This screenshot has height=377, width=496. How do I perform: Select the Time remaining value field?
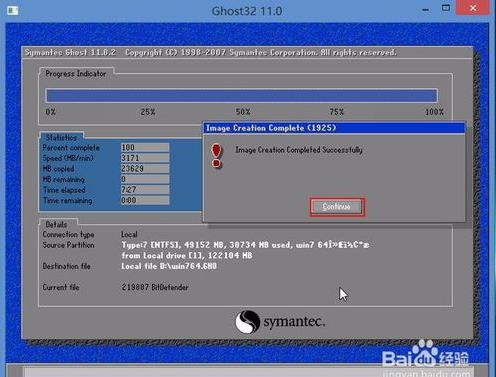pyautogui.click(x=145, y=200)
